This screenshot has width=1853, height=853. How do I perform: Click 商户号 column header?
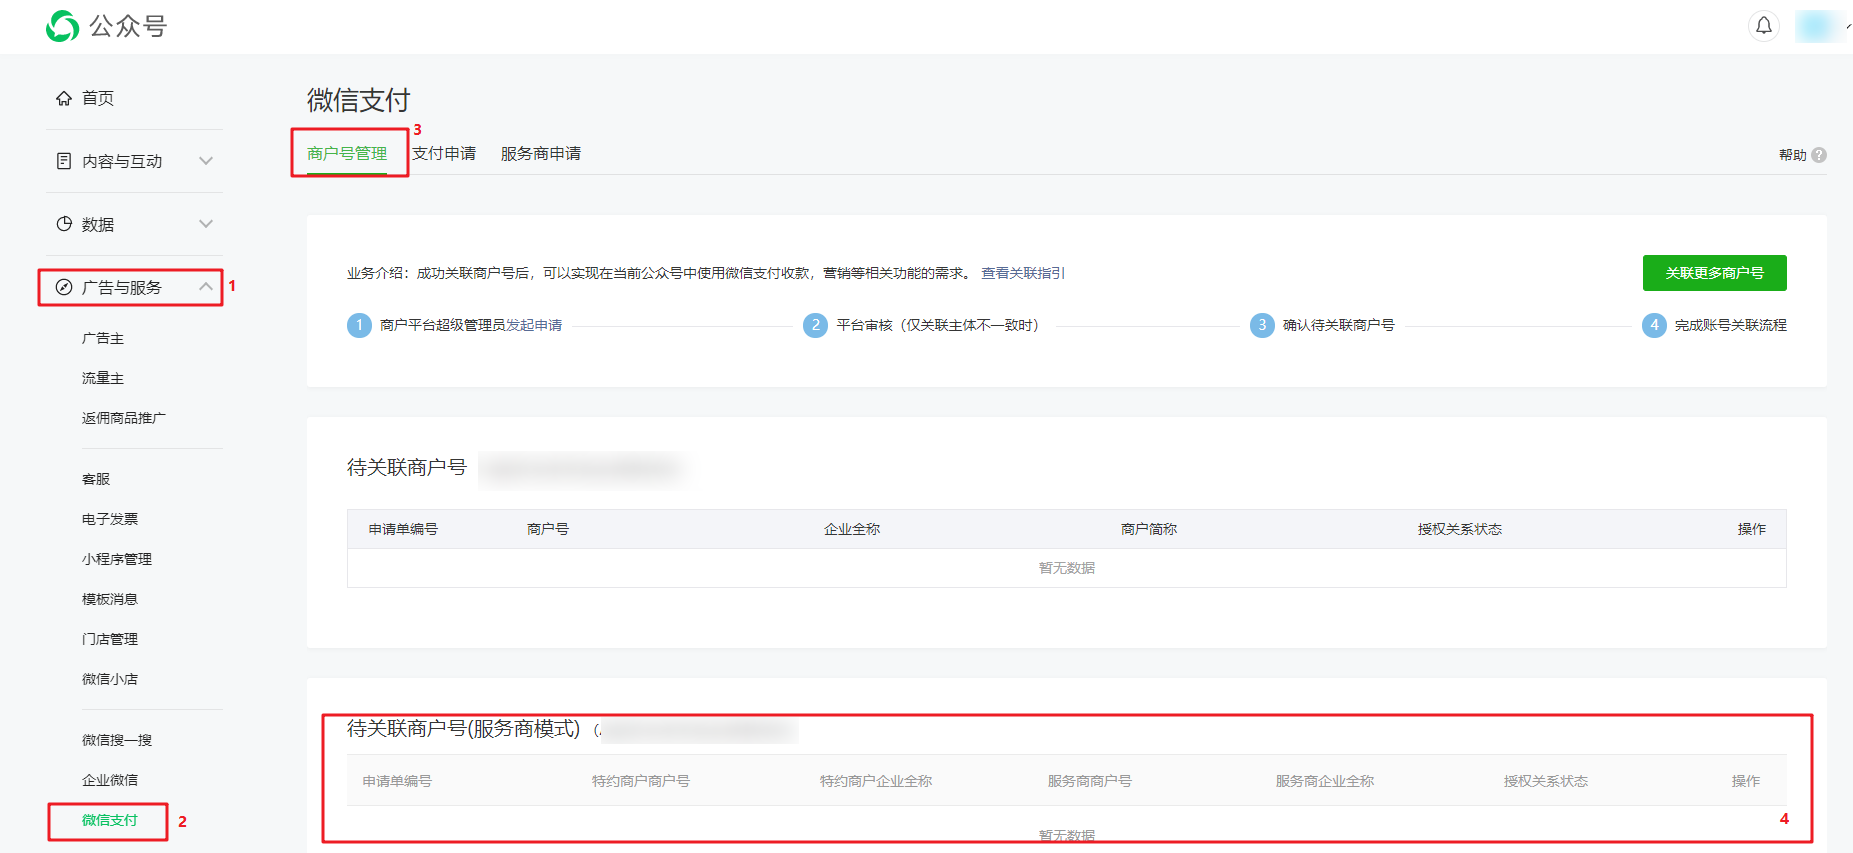pyautogui.click(x=548, y=529)
